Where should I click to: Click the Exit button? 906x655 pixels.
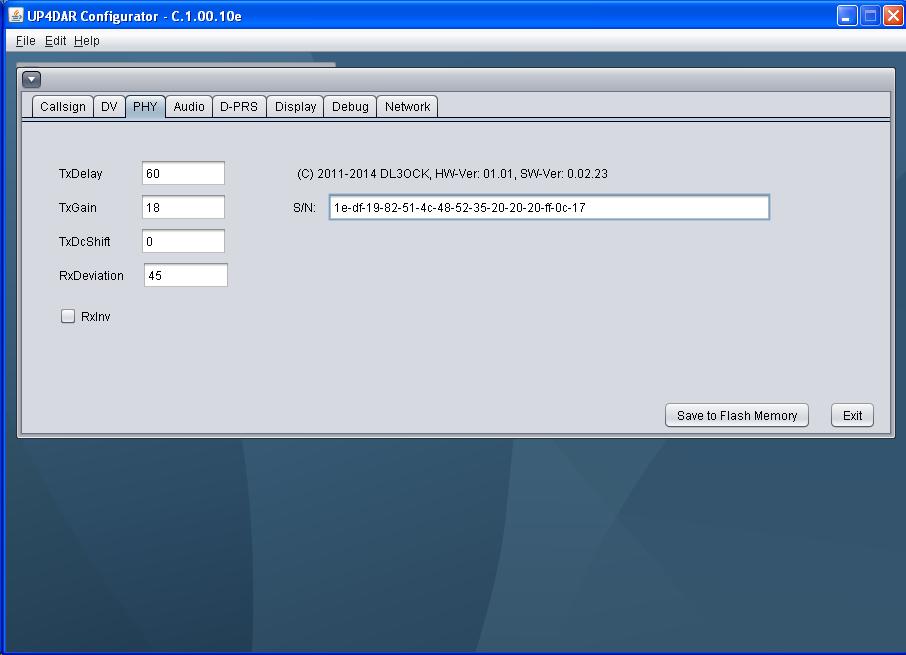(852, 415)
